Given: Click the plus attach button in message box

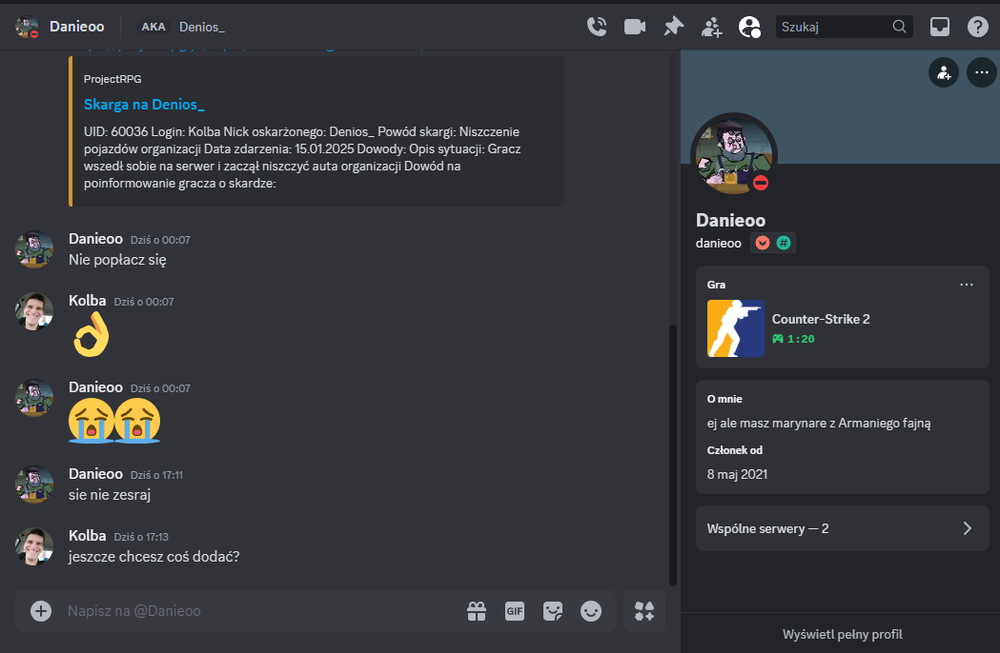Looking at the screenshot, I should point(41,611).
